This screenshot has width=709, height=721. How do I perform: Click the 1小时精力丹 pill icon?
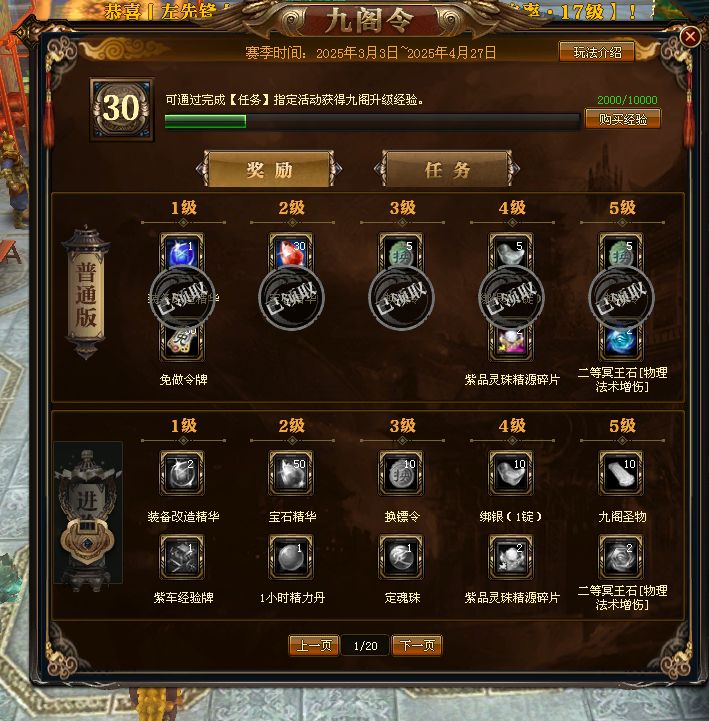[291, 556]
